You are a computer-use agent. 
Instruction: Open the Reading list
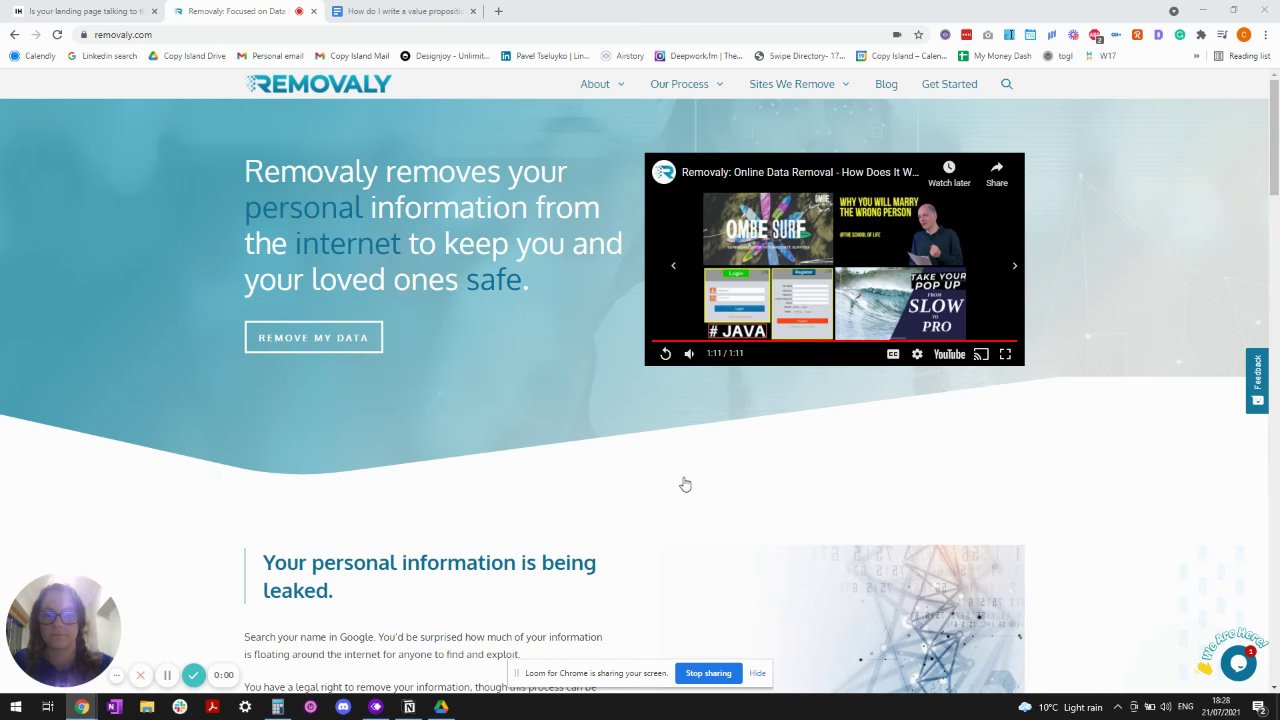coord(1241,56)
